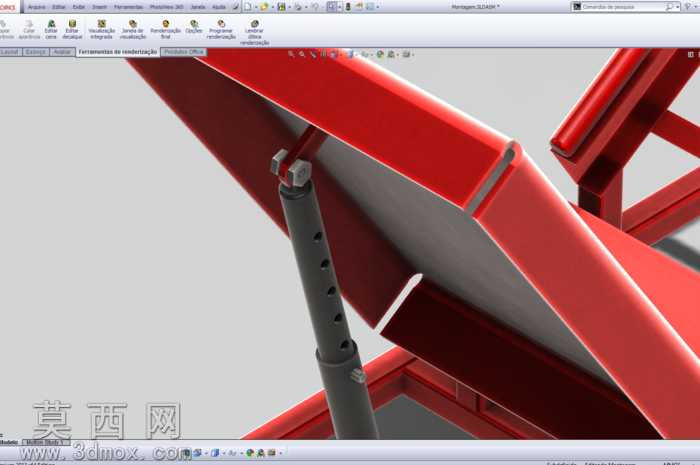Select the Ferramentas de renderização tab

[x=118, y=52]
